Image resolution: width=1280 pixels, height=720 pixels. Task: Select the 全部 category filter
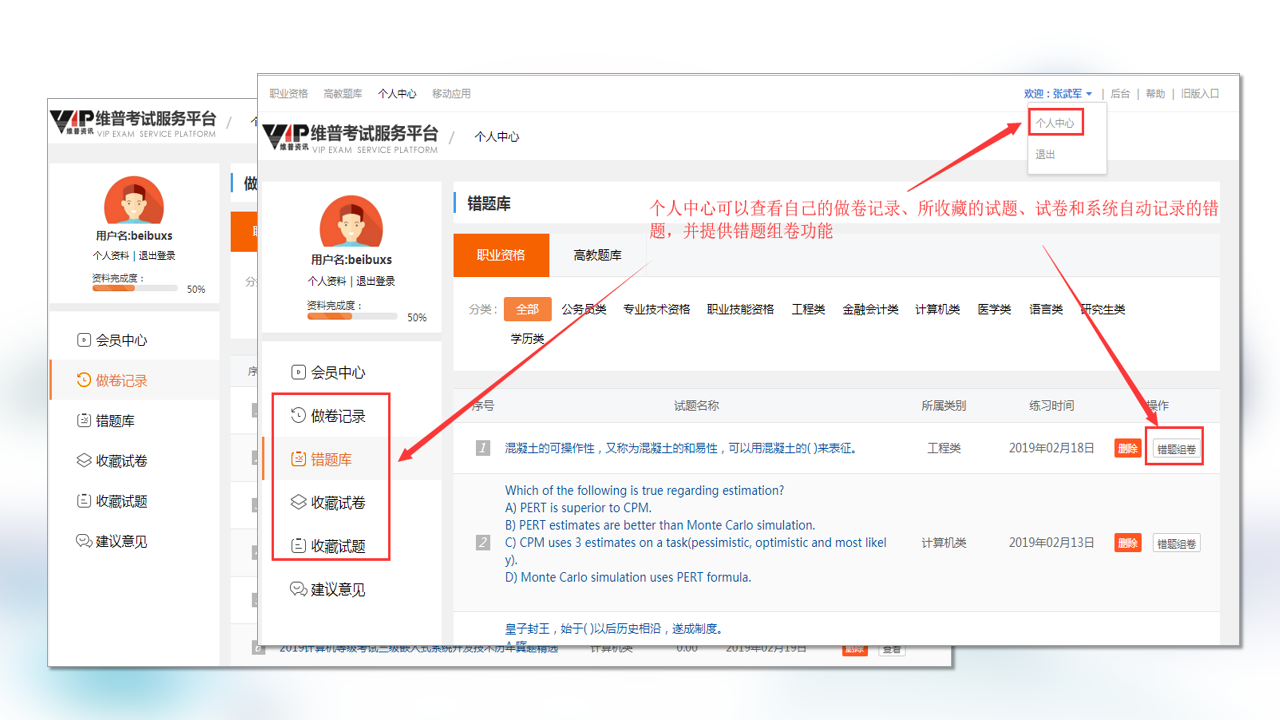pyautogui.click(x=527, y=310)
